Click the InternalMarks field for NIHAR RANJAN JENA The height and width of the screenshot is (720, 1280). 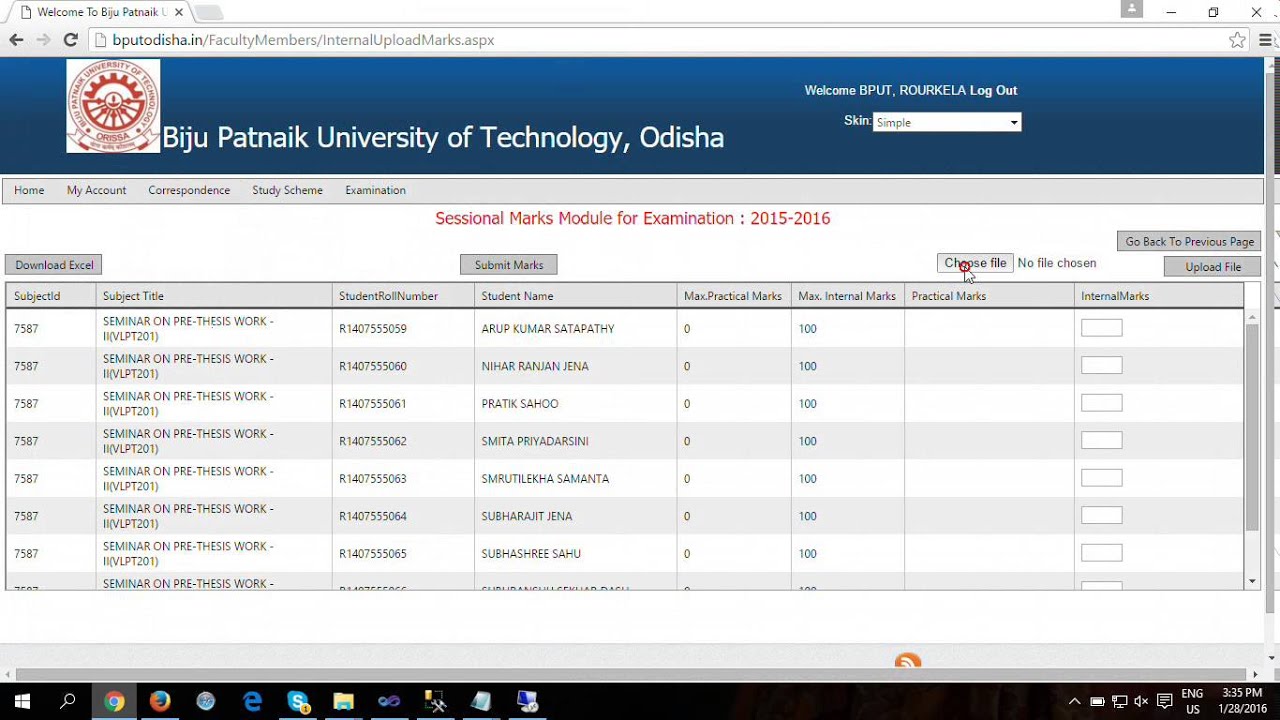1101,366
